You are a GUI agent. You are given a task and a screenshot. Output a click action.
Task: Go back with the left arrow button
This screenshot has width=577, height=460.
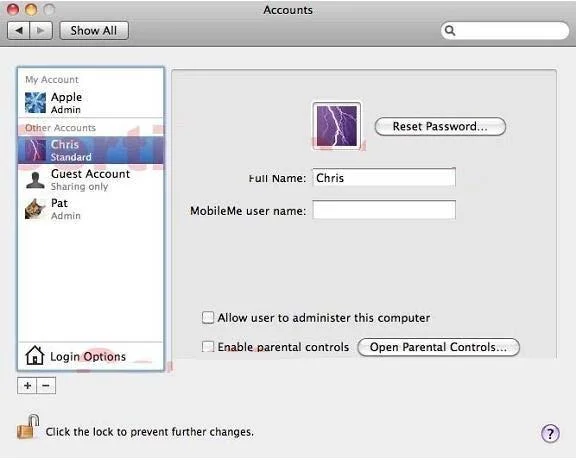pyautogui.click(x=19, y=30)
